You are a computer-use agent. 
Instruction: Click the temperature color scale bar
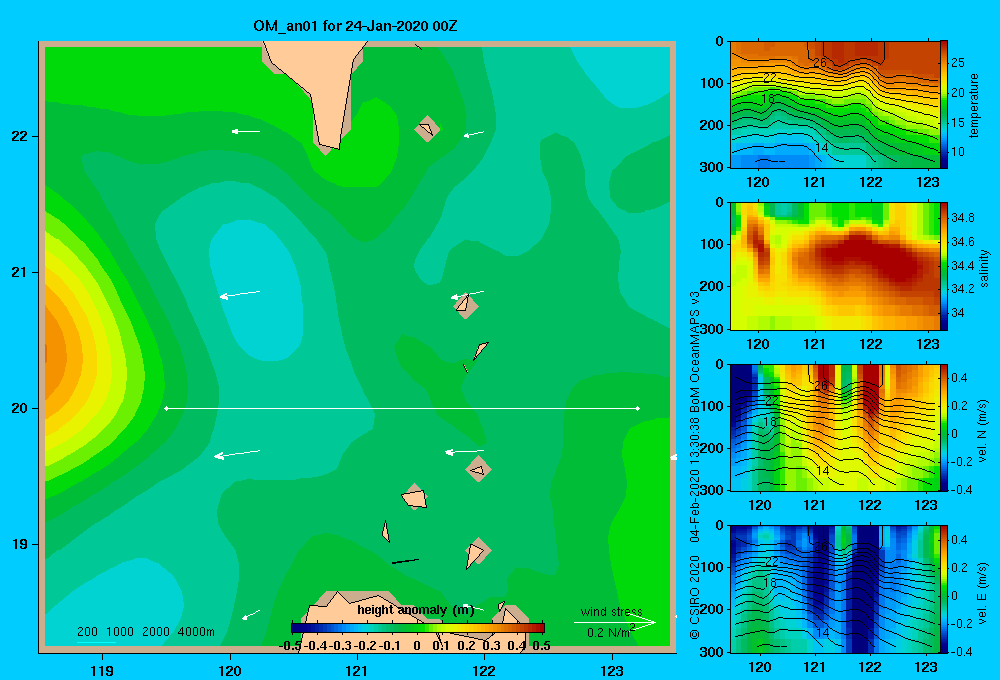coord(944,105)
